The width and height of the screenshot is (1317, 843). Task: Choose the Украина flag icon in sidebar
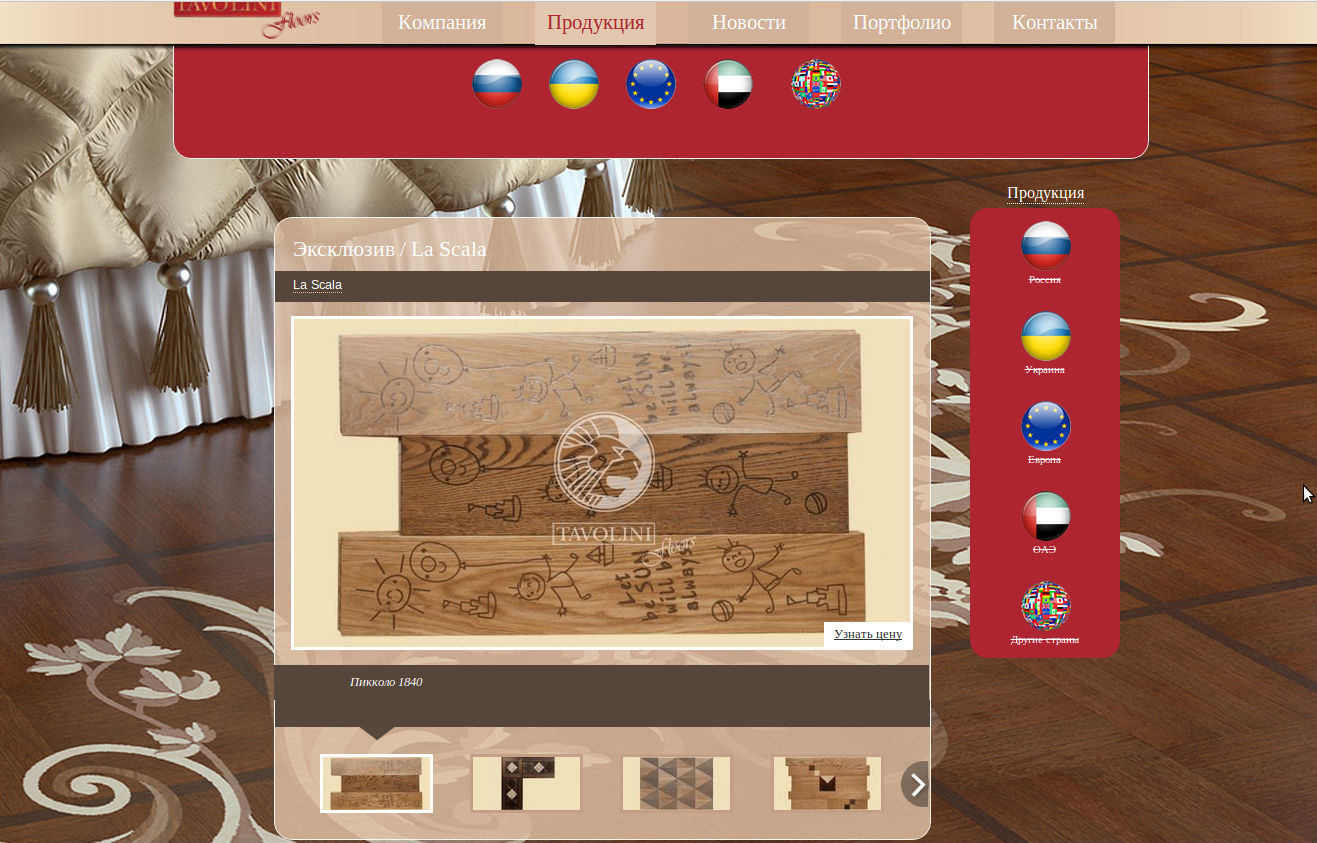click(x=1046, y=336)
